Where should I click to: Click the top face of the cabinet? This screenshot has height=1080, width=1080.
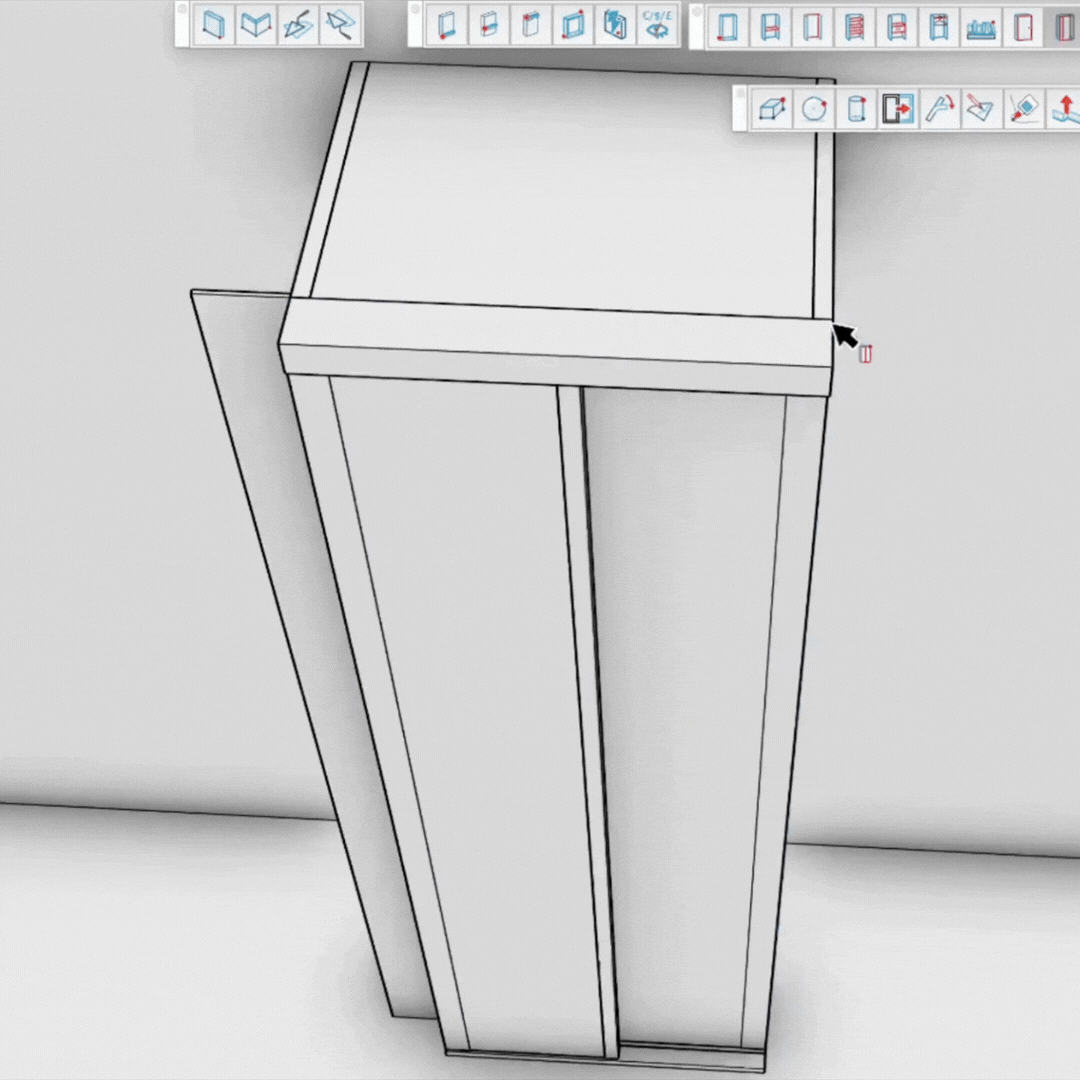click(x=570, y=190)
